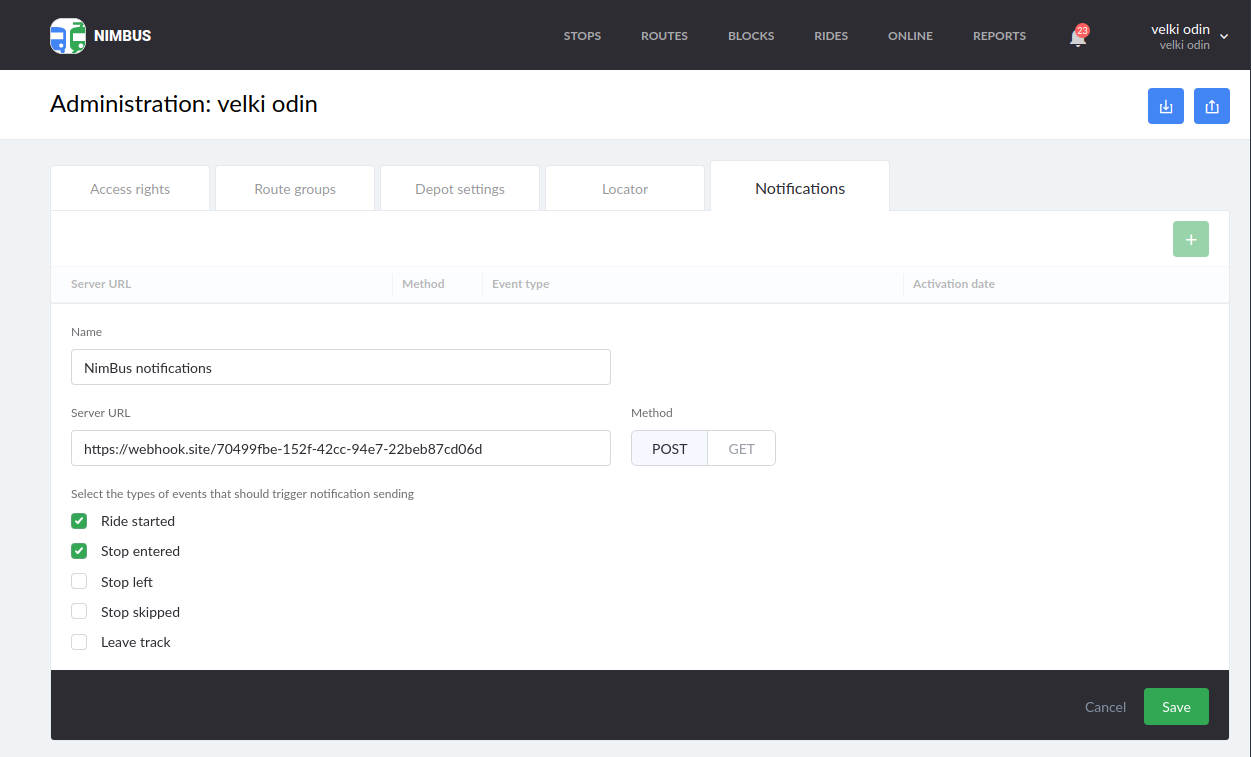Click the green plus to add a notification
Viewport: 1251px width, 757px height.
click(x=1190, y=239)
